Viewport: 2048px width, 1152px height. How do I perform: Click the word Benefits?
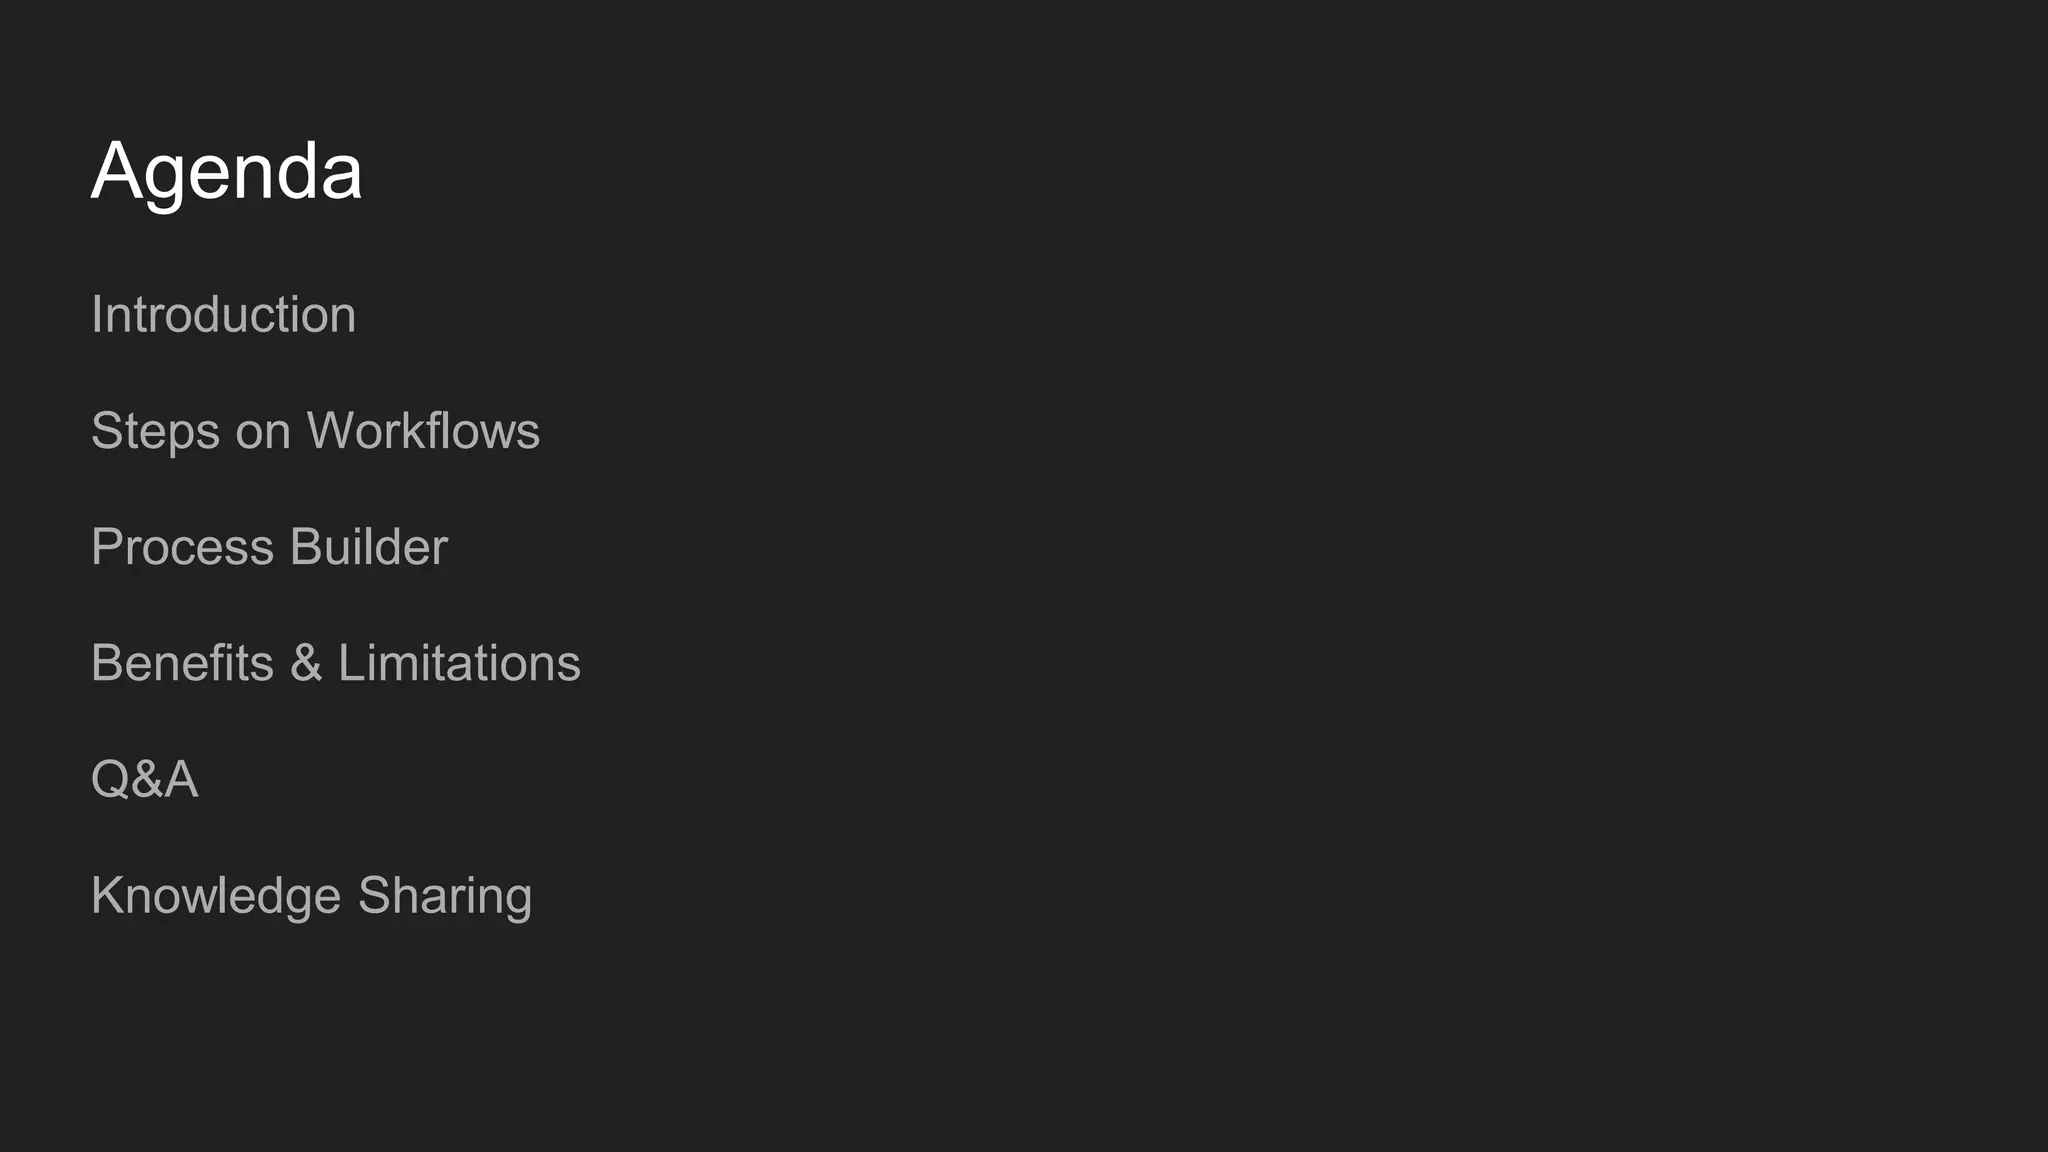[x=182, y=663]
